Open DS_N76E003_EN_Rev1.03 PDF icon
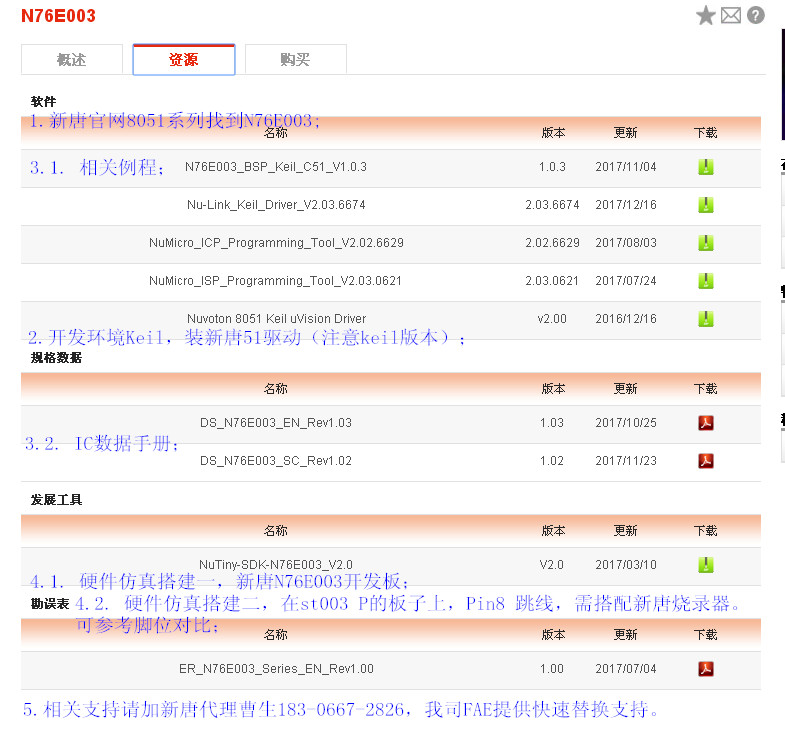Viewport: 785px width, 737px height. pos(705,423)
